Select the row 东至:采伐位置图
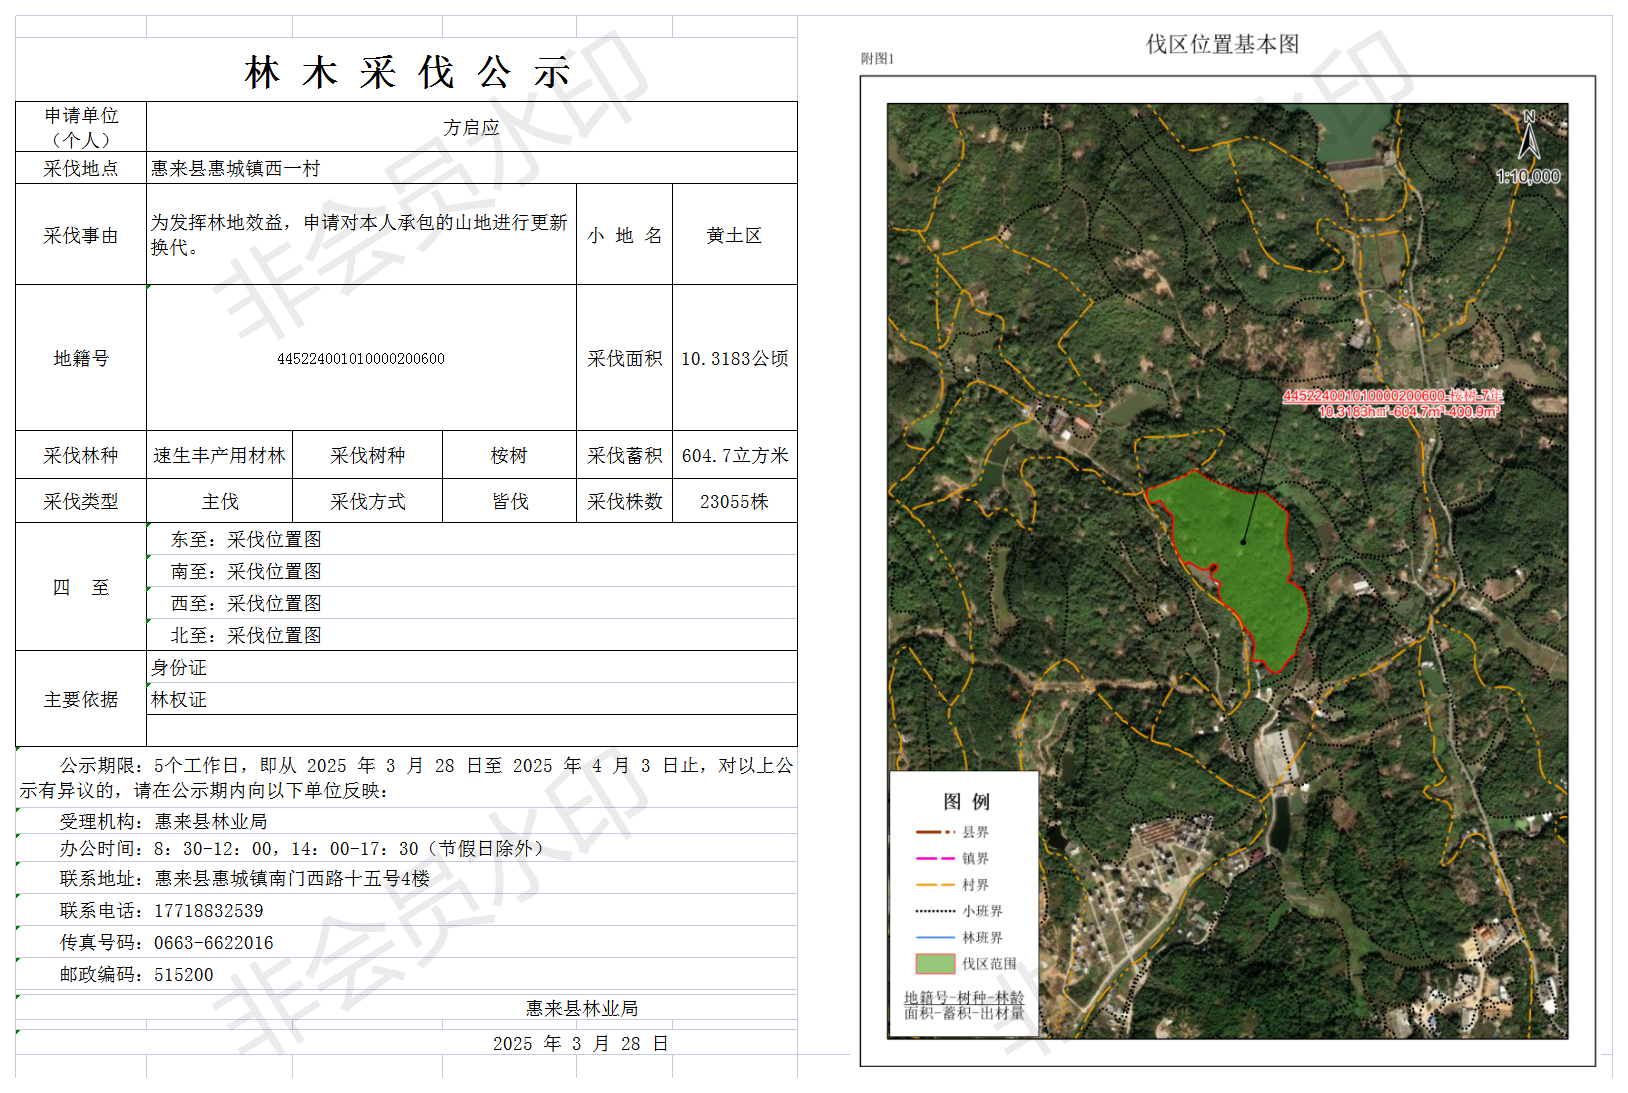 coord(472,539)
